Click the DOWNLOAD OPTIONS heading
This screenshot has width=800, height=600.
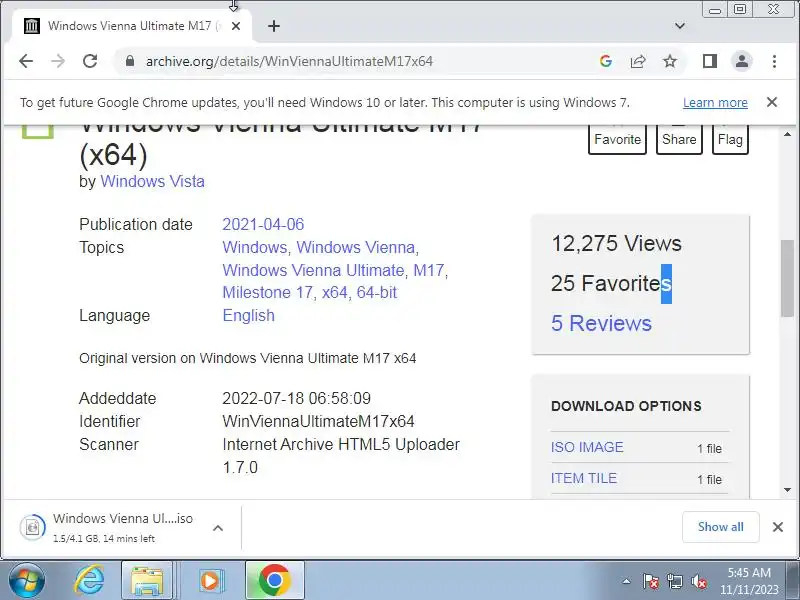626,406
